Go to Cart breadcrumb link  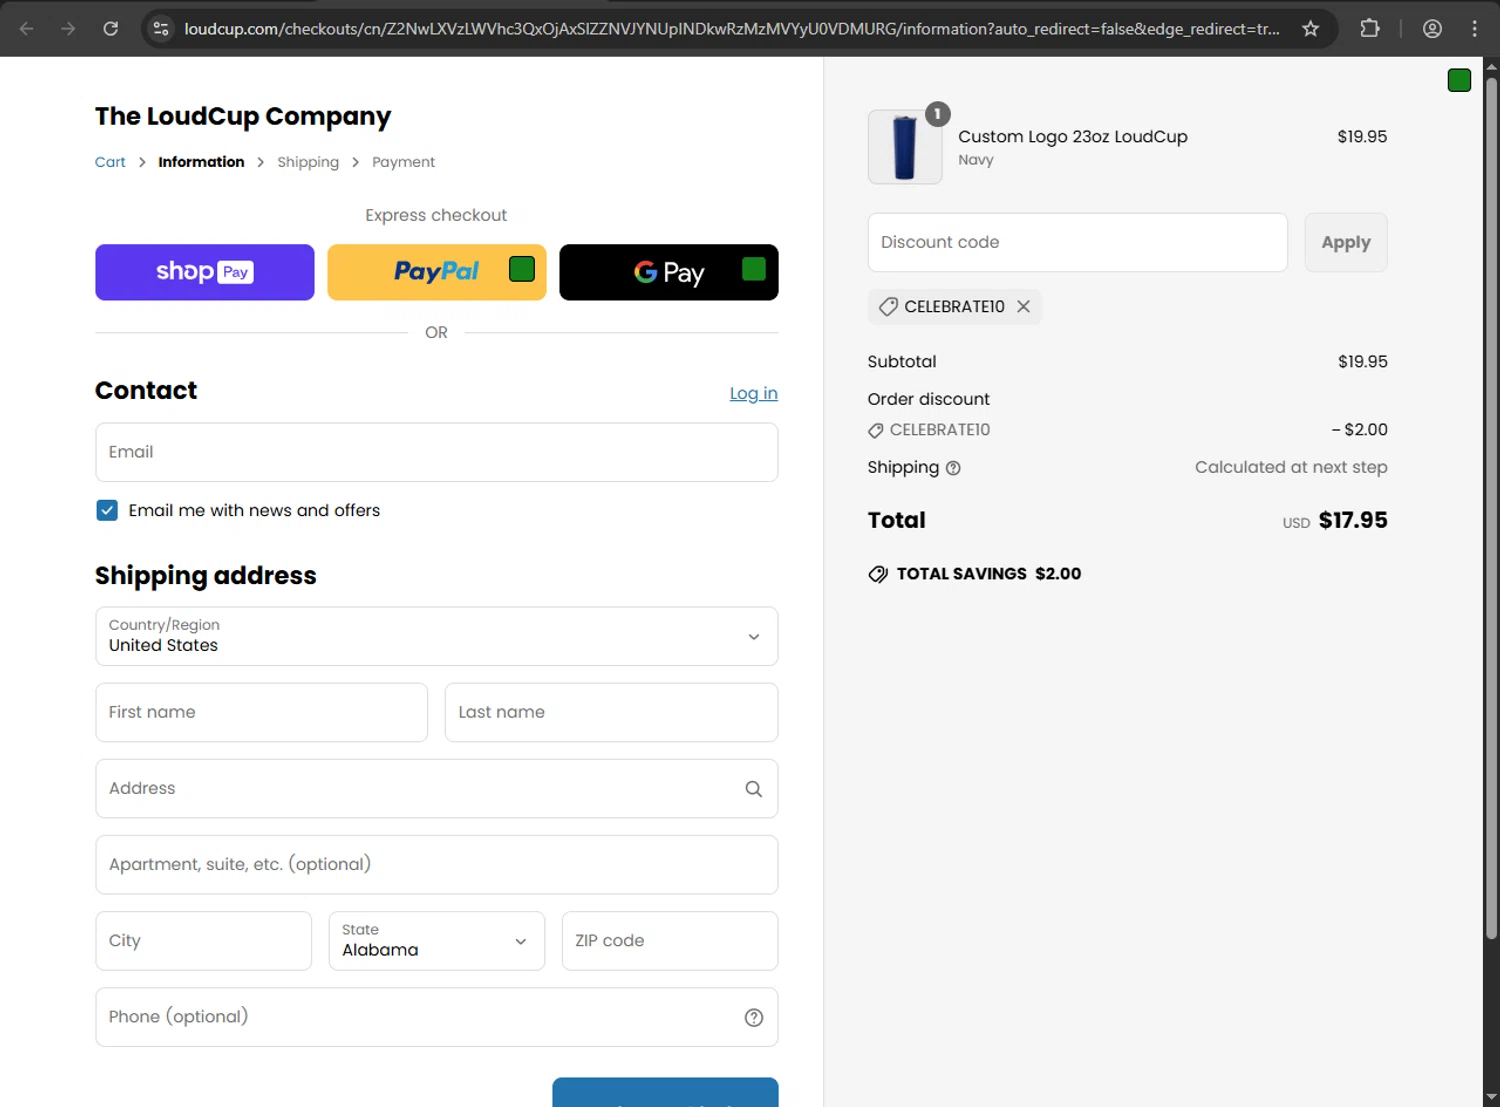coord(110,162)
